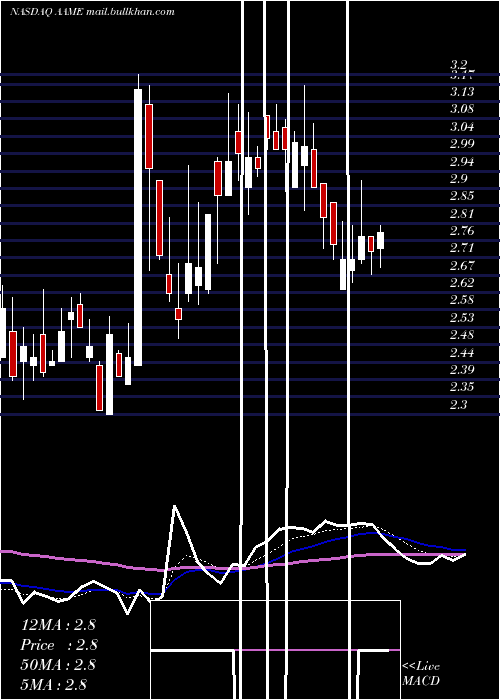
Task: Click the 2.67 price axis label
Action: pos(462,266)
